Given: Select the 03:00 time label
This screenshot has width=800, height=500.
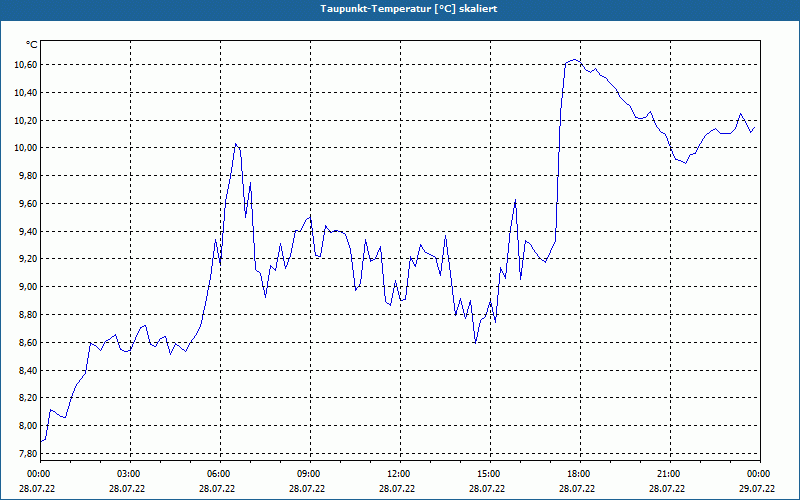Looking at the screenshot, I should tap(128, 474).
